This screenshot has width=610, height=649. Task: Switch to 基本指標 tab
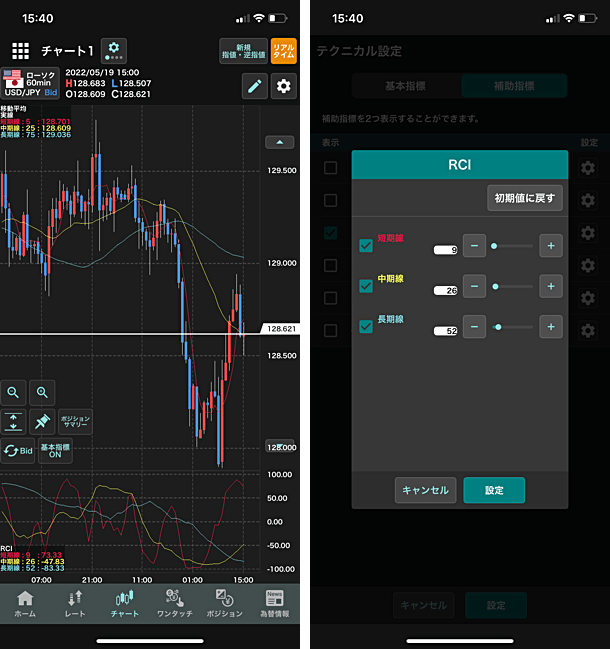click(406, 86)
